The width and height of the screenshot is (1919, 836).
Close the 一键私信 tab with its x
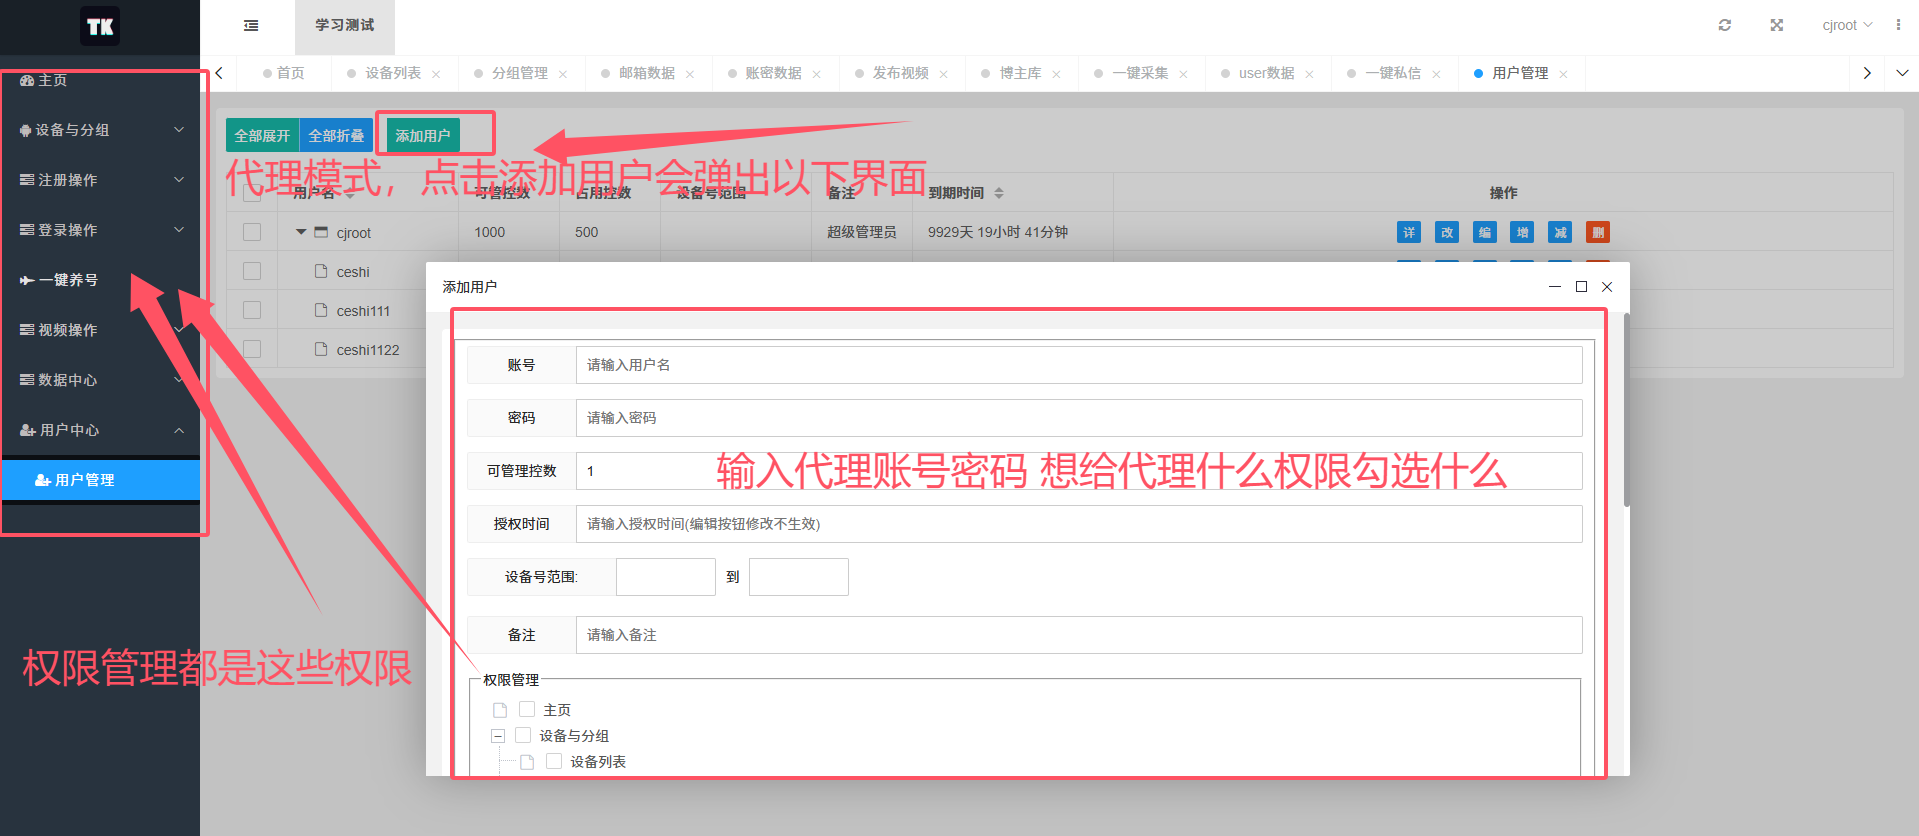[x=1436, y=74]
